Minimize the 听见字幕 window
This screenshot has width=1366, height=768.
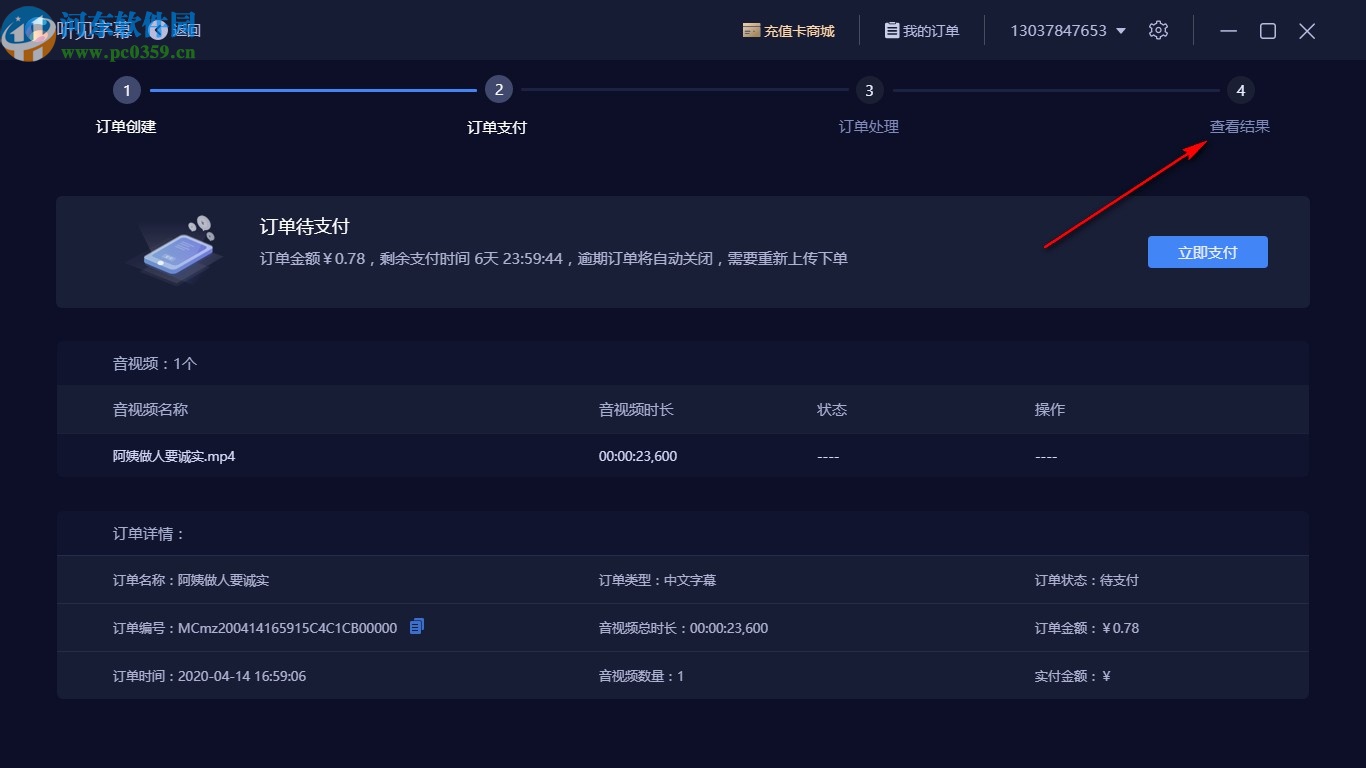point(1229,31)
